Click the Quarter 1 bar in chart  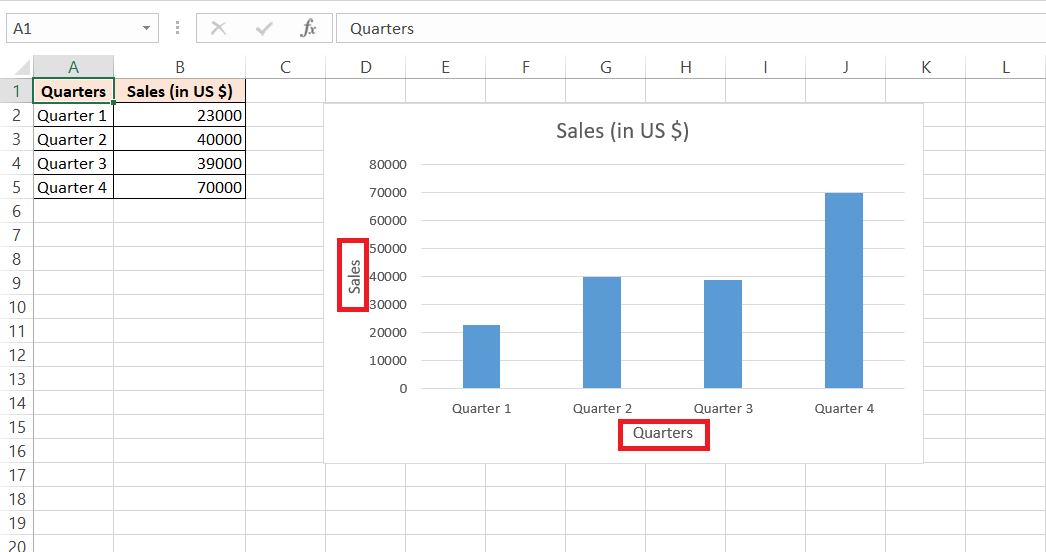click(481, 356)
